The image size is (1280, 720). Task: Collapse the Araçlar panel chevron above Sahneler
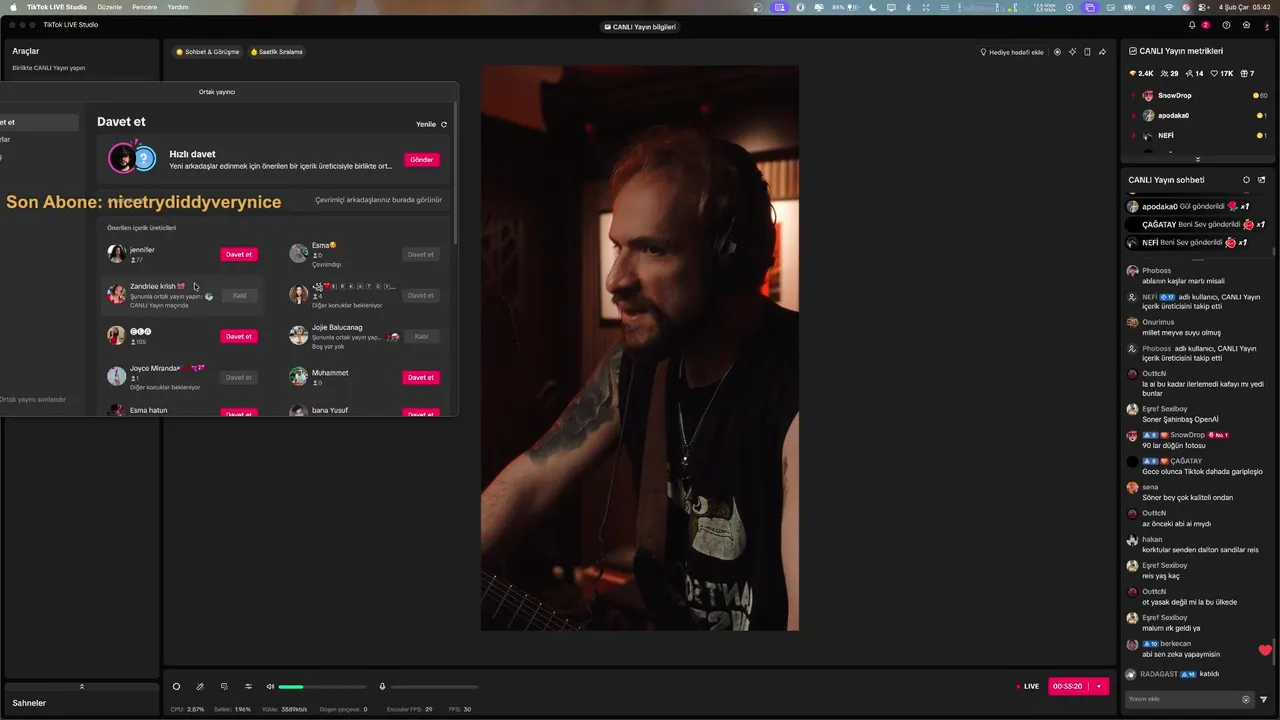(82, 686)
